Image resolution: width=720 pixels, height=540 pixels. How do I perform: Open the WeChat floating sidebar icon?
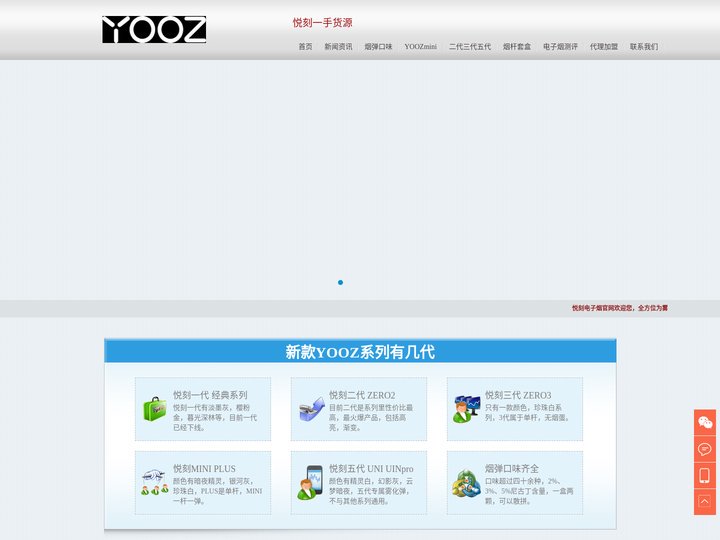click(705, 422)
